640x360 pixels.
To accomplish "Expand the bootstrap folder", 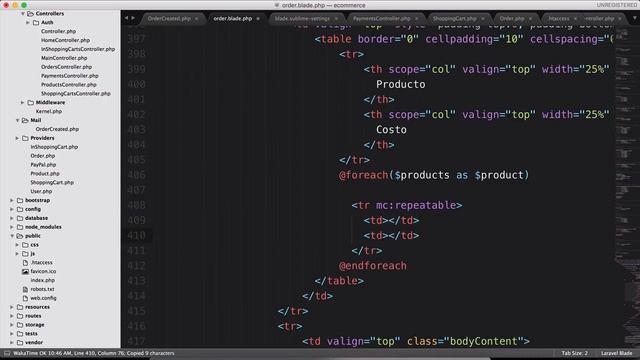I will coord(12,200).
